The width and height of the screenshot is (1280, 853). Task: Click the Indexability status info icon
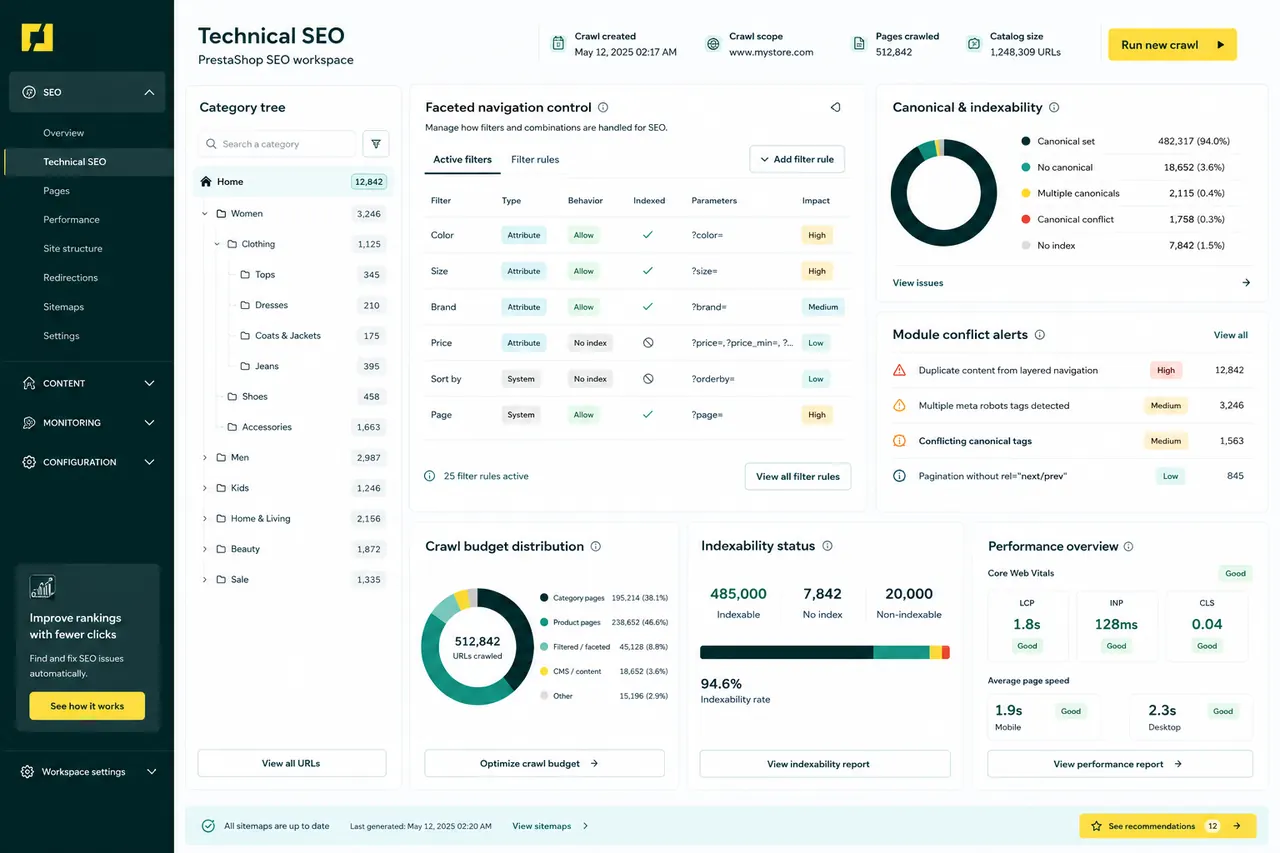click(x=827, y=546)
